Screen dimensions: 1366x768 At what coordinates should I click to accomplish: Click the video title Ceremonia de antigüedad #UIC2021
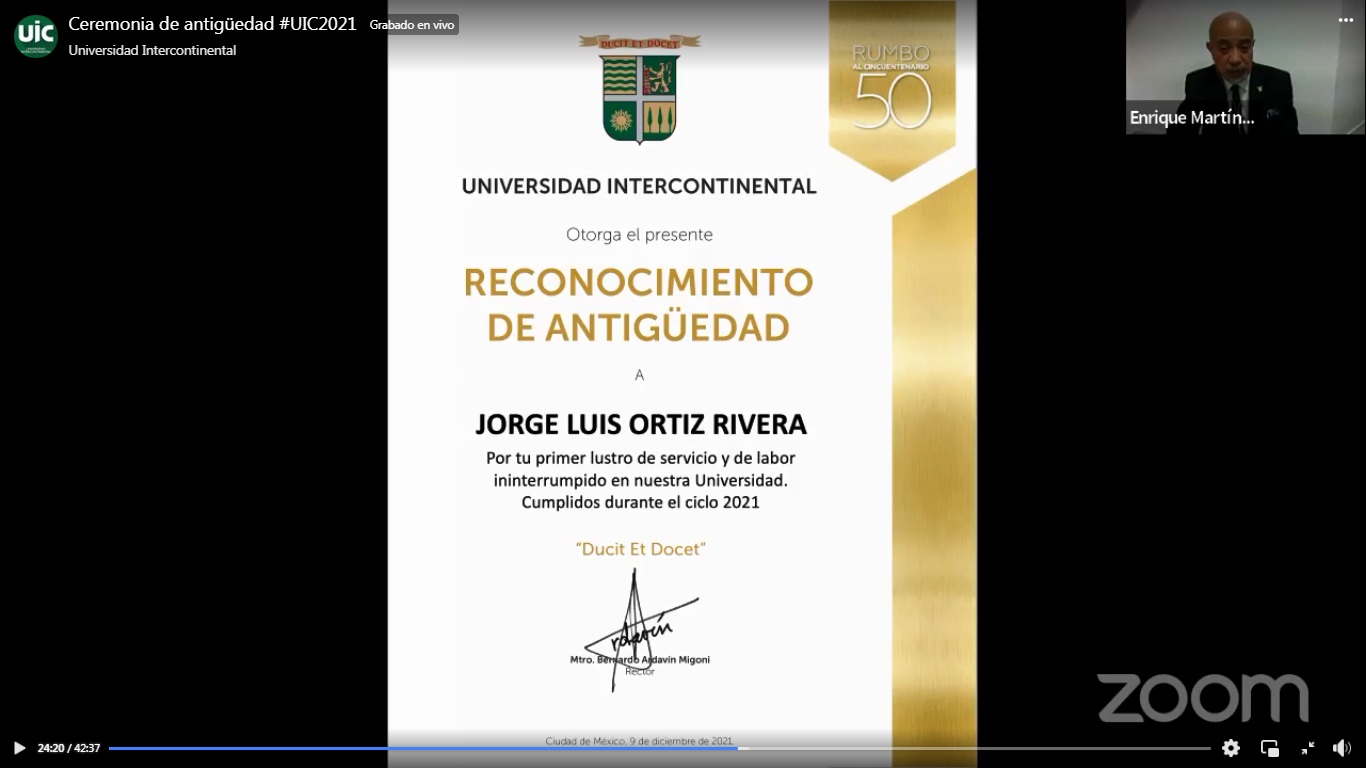coord(212,24)
